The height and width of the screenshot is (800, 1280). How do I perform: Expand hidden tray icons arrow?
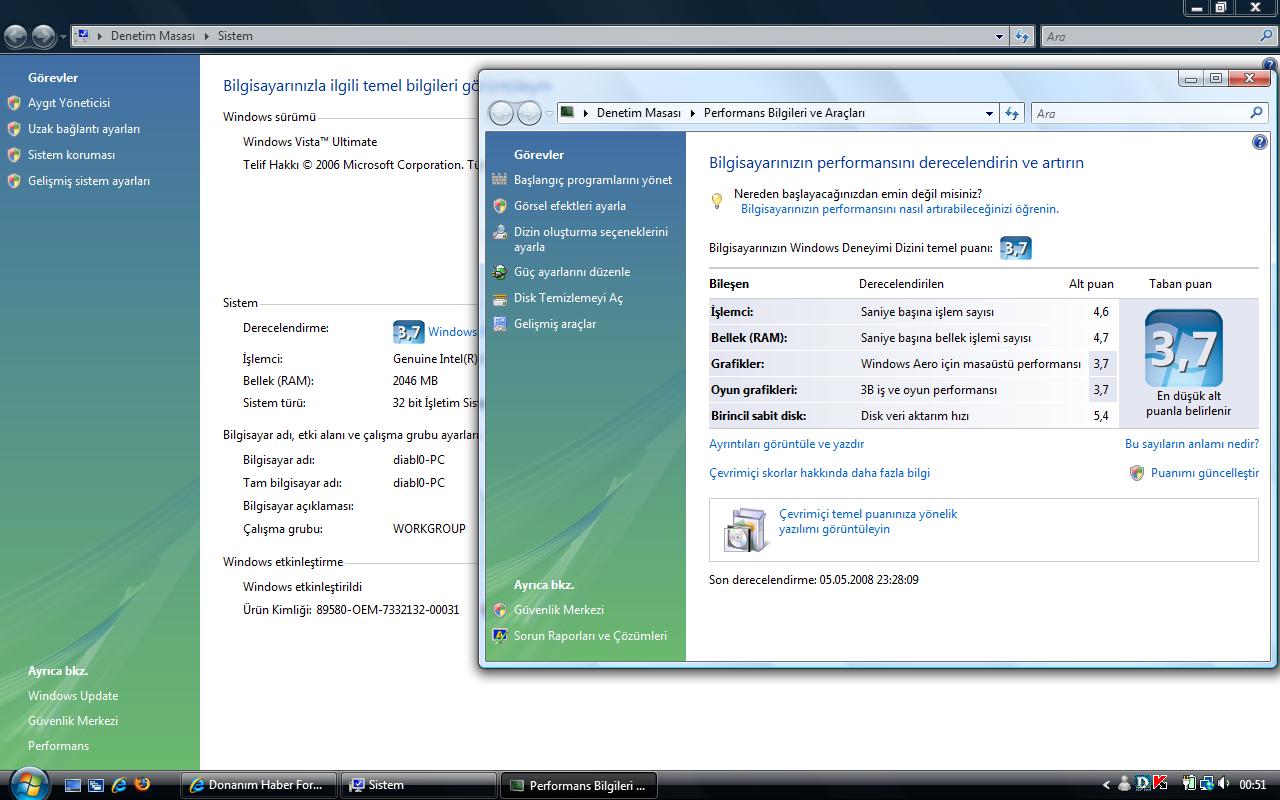[x=1106, y=785]
